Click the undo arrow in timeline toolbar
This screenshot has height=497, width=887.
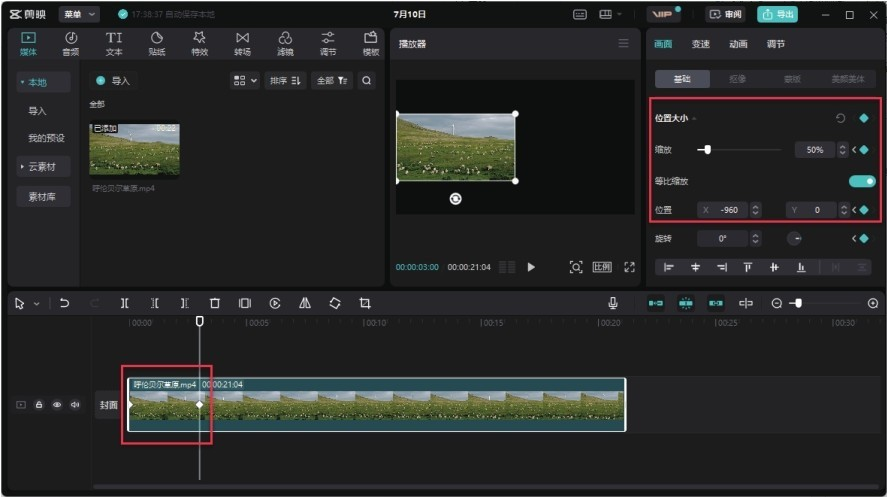64,303
